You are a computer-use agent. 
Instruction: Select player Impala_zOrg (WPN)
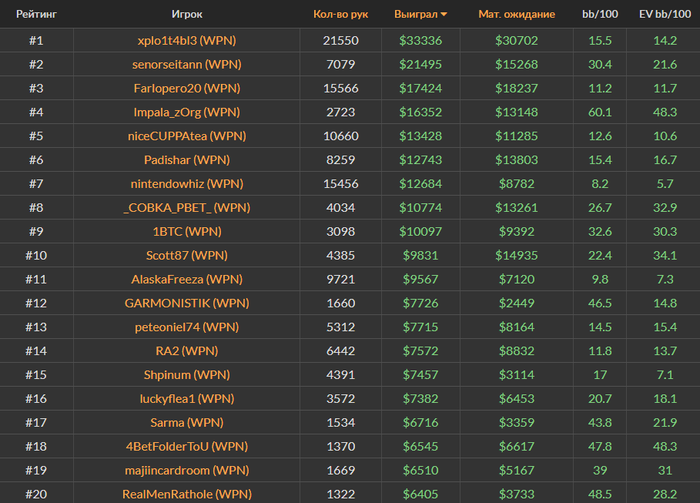coord(187,112)
